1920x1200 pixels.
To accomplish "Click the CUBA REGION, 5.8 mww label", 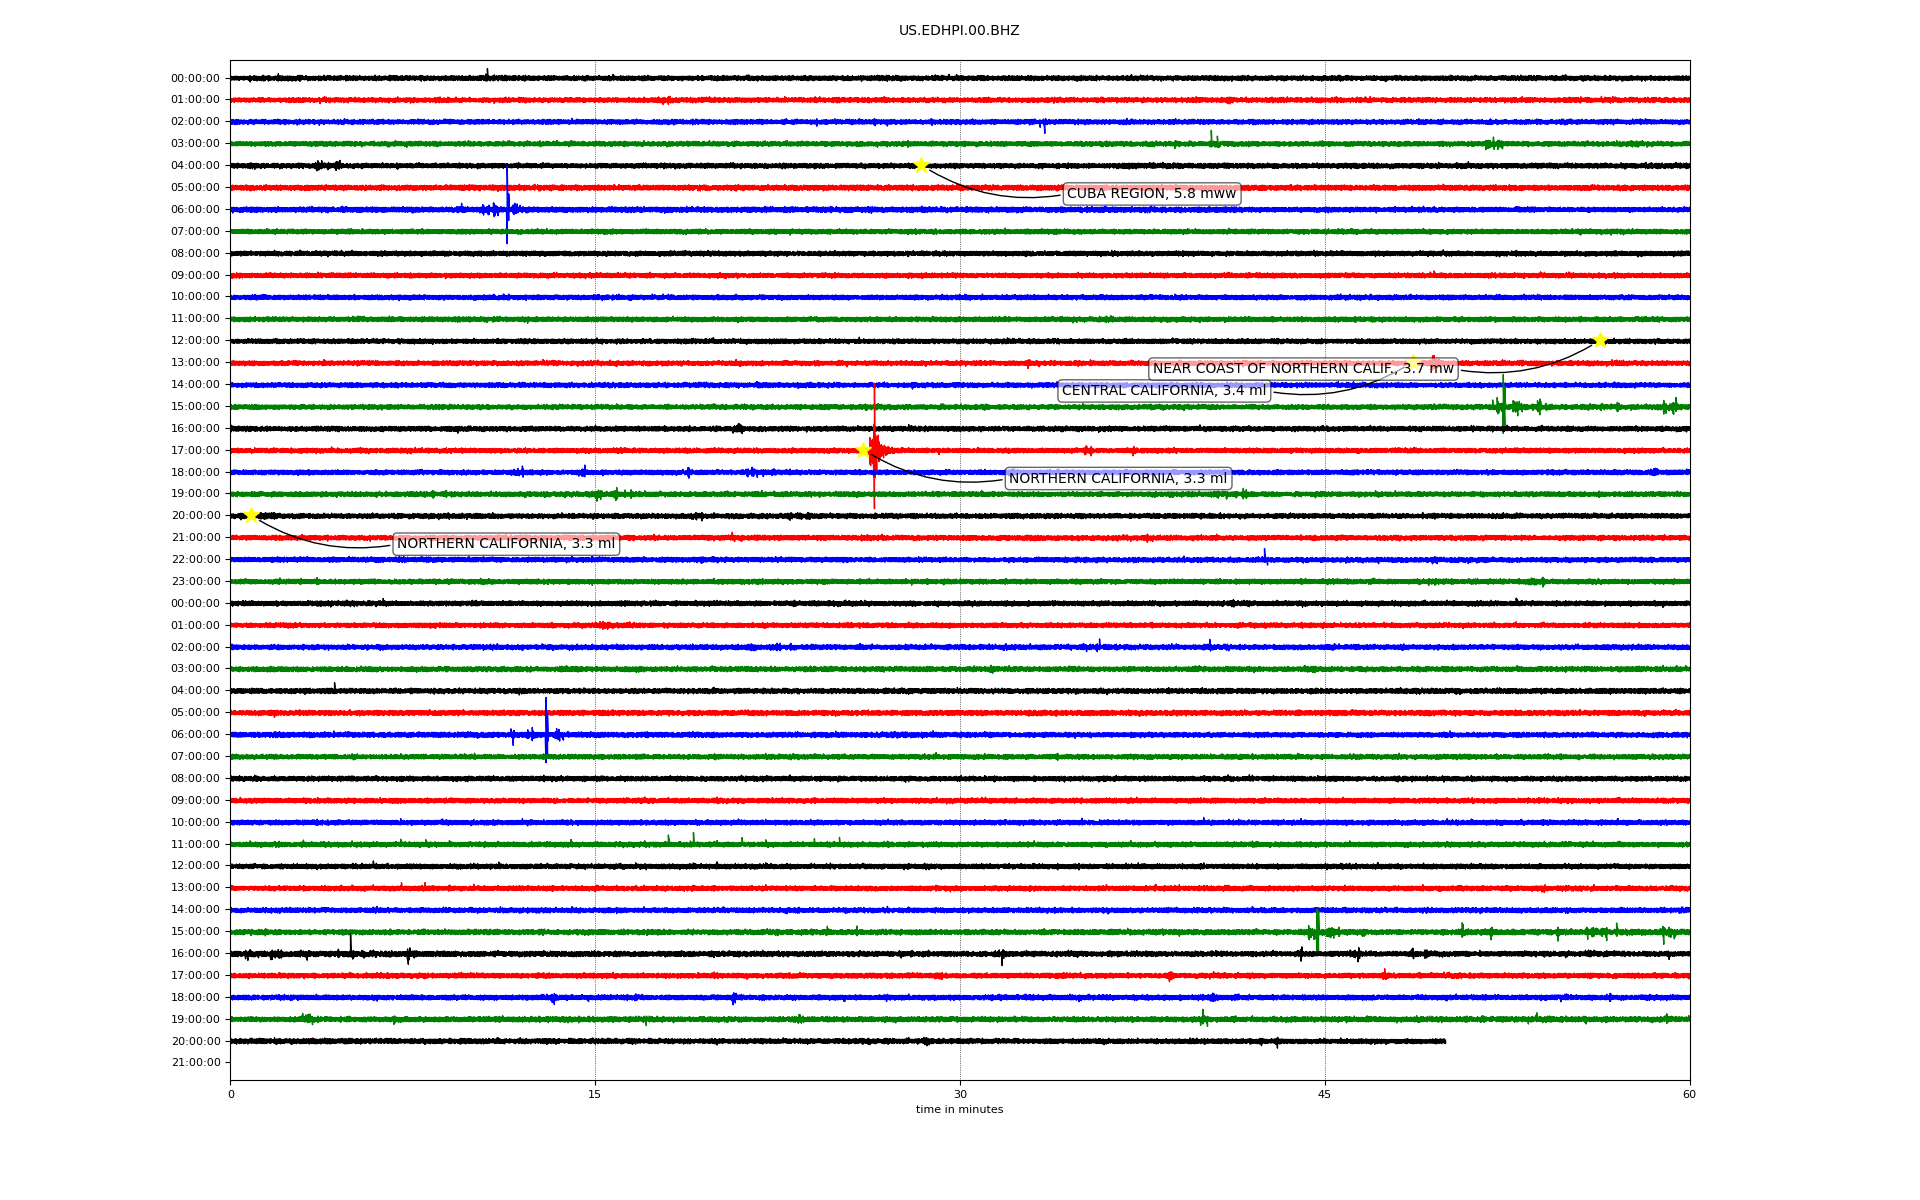I will (x=1151, y=194).
